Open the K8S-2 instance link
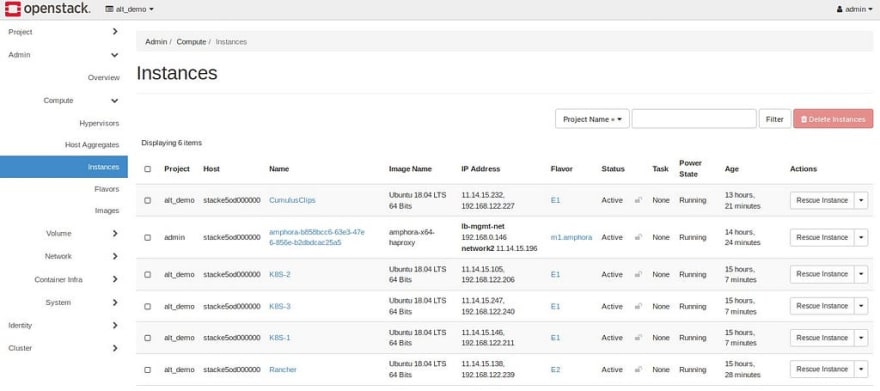Image resolution: width=880 pixels, height=391 pixels. coord(279,274)
